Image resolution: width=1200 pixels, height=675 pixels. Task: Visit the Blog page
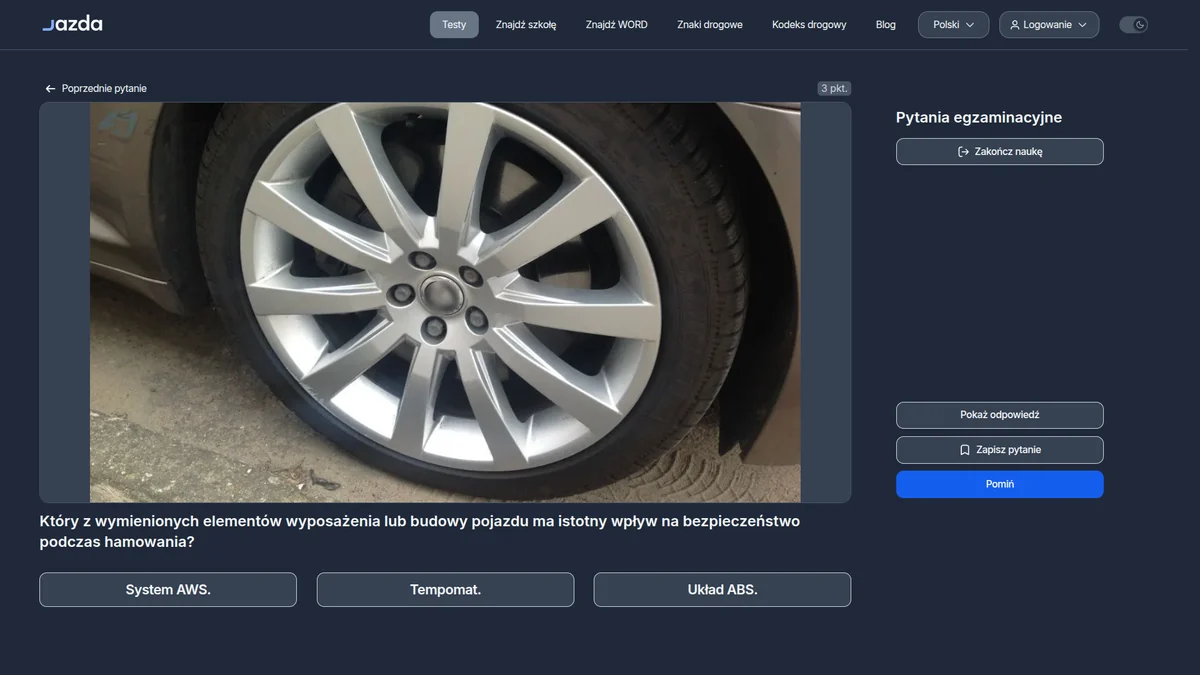tap(886, 25)
